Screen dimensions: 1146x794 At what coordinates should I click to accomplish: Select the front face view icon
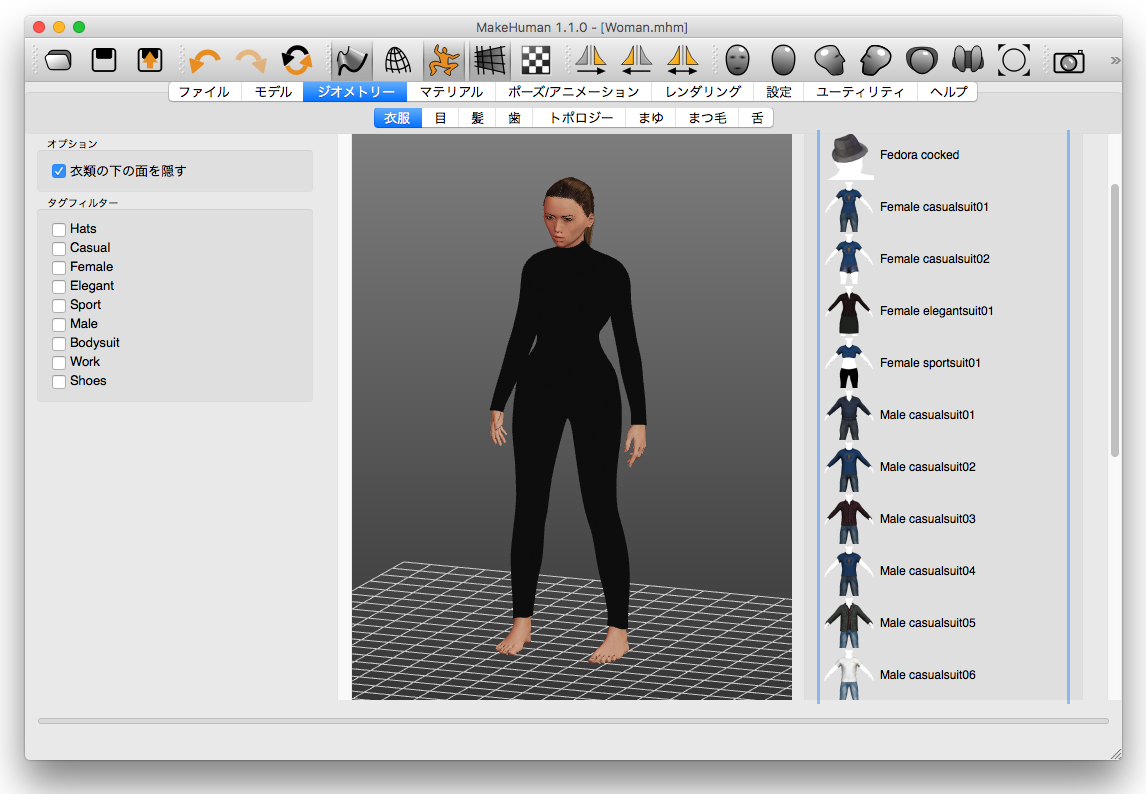click(x=737, y=60)
